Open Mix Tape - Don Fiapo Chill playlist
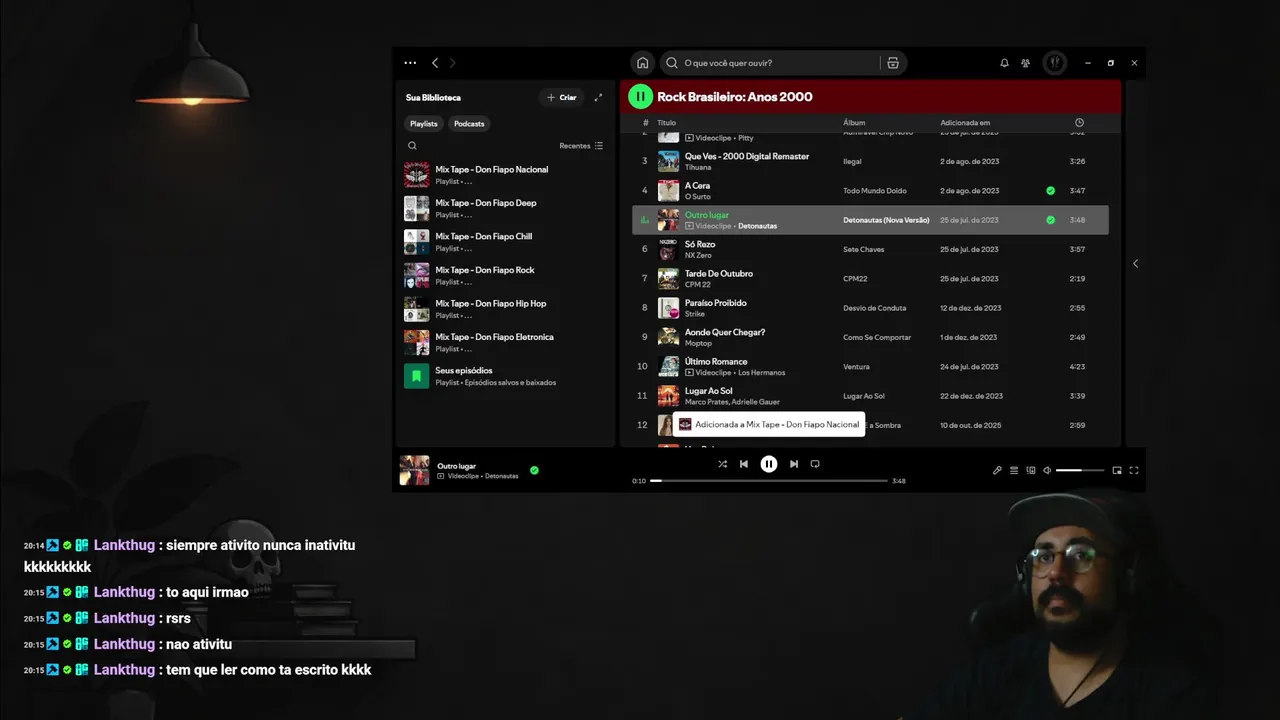 [x=505, y=242]
